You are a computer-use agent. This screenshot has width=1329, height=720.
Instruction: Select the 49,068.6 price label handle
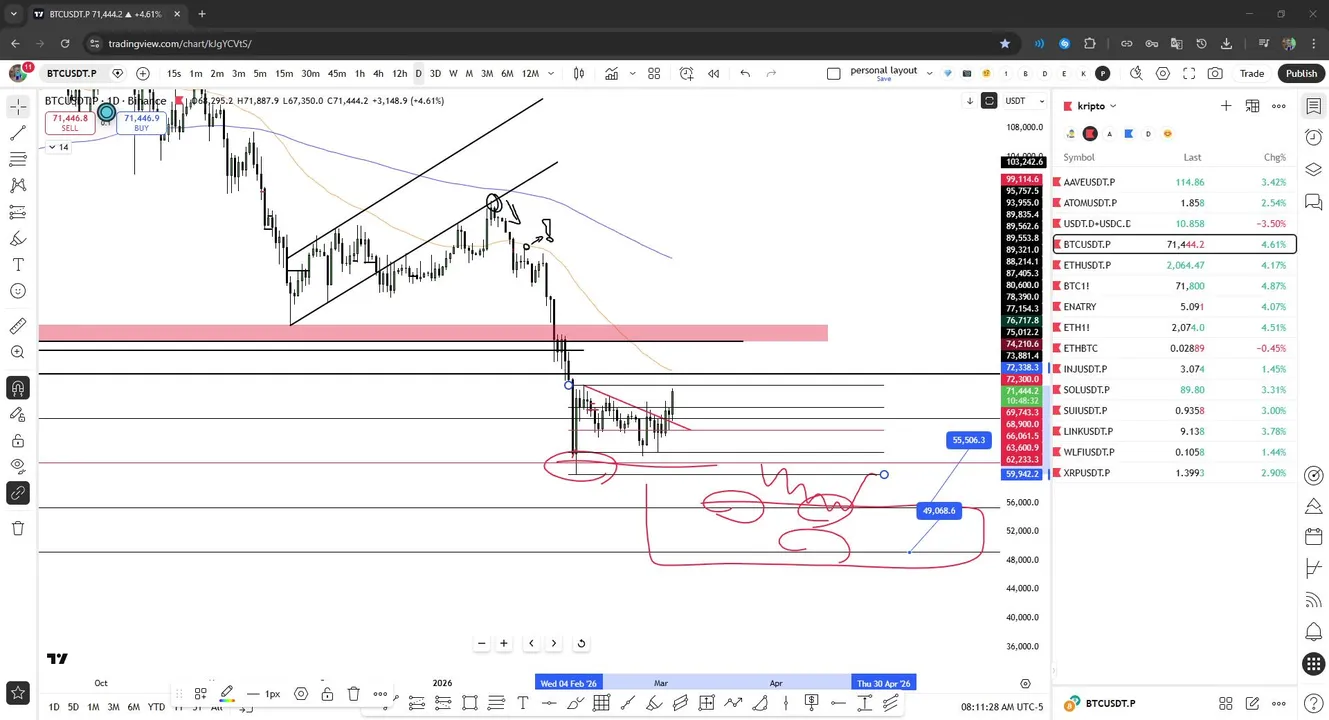coord(938,511)
